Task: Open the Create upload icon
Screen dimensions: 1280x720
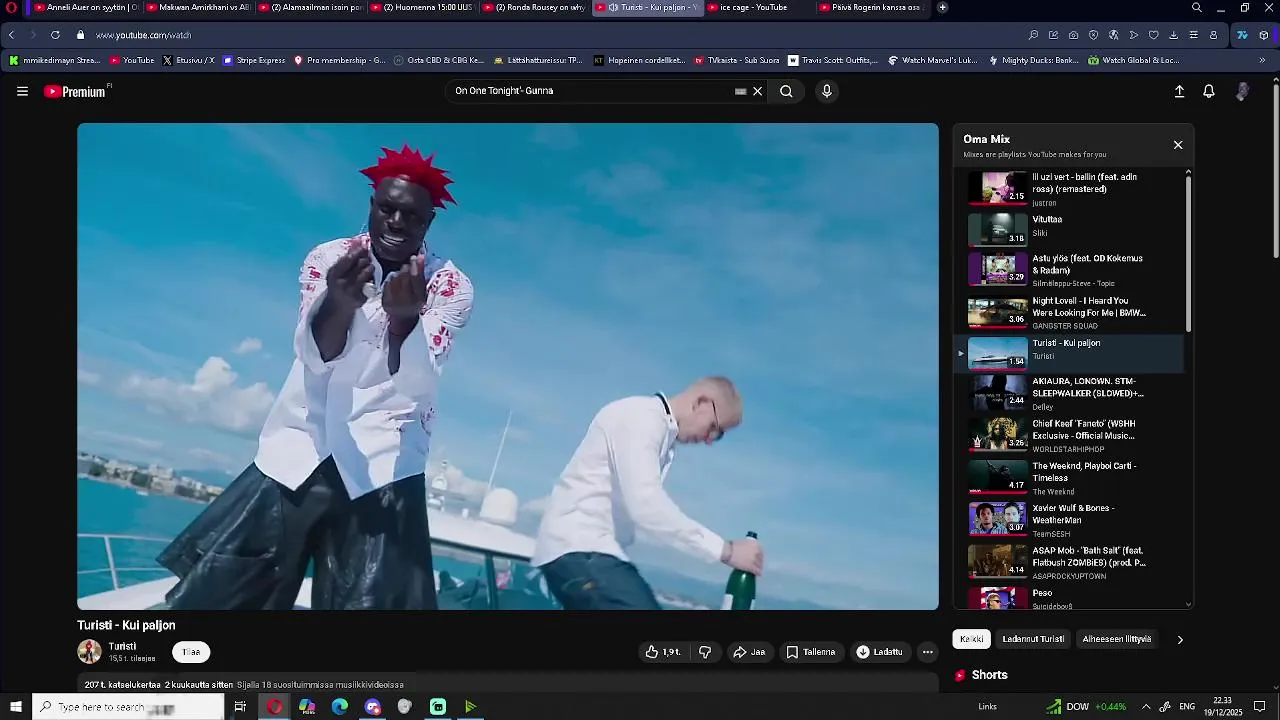Action: (1179, 91)
